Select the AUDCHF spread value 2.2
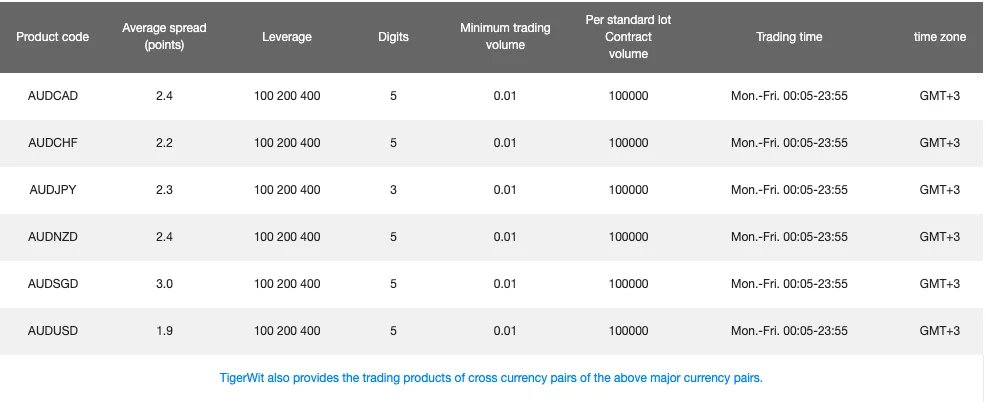This screenshot has width=987, height=402. 164,143
